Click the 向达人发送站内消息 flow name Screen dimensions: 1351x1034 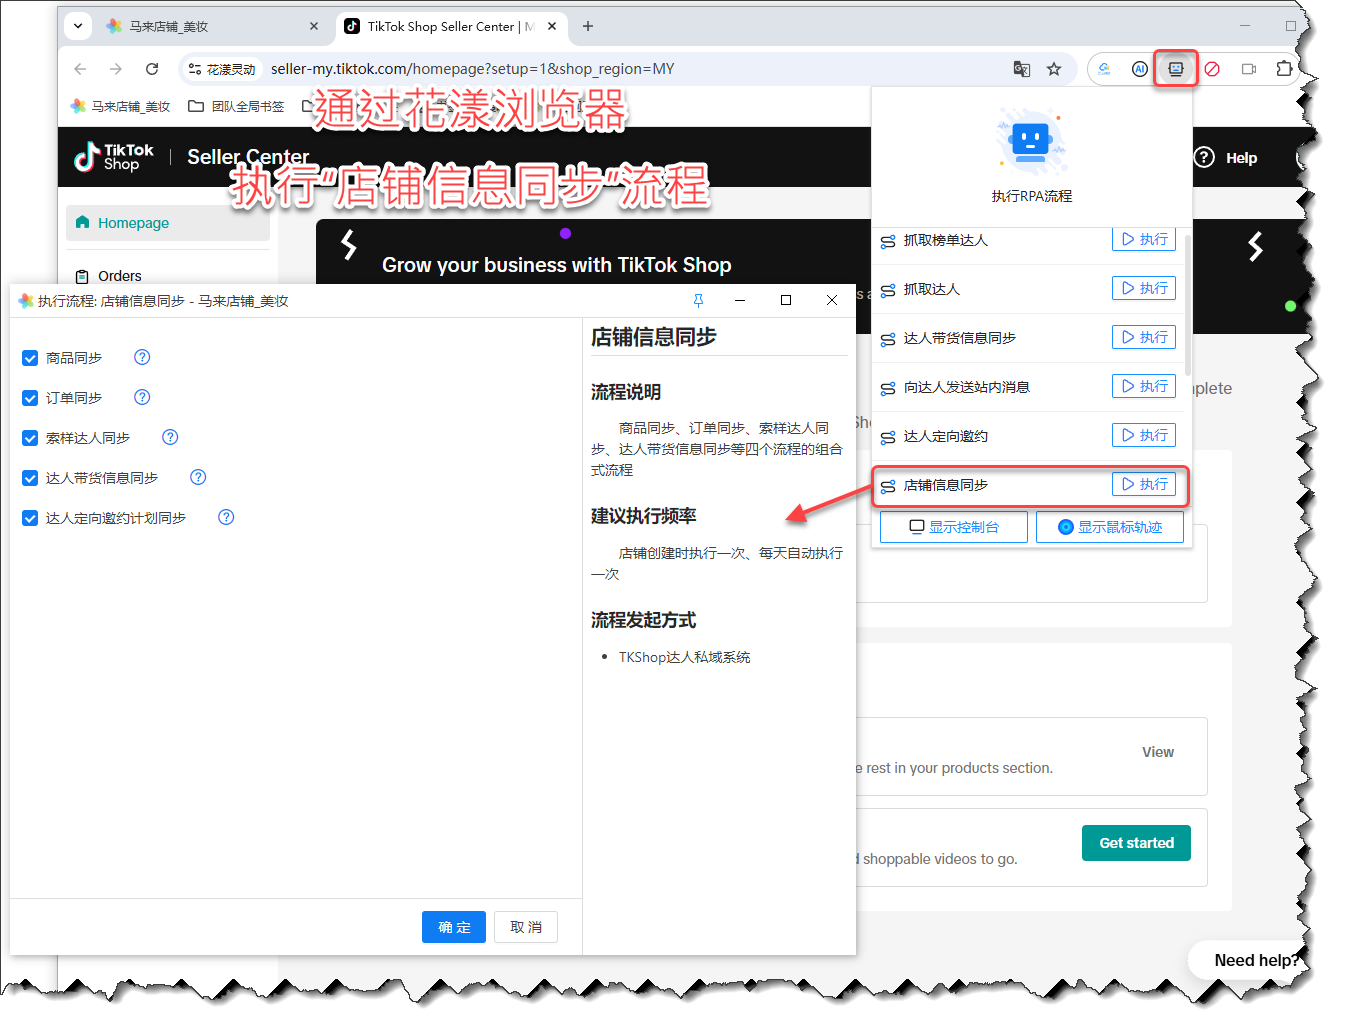[x=967, y=387]
